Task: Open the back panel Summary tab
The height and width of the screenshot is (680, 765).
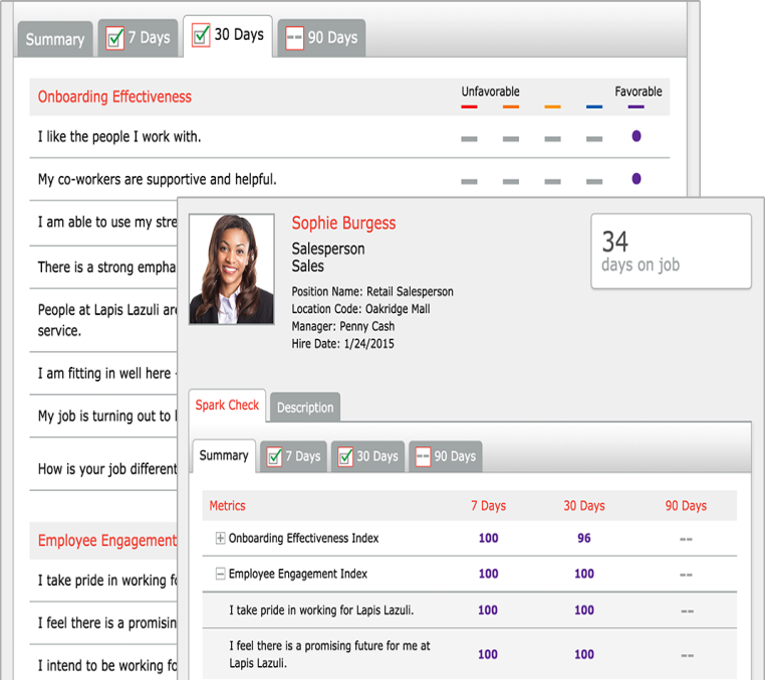Action: tap(55, 39)
